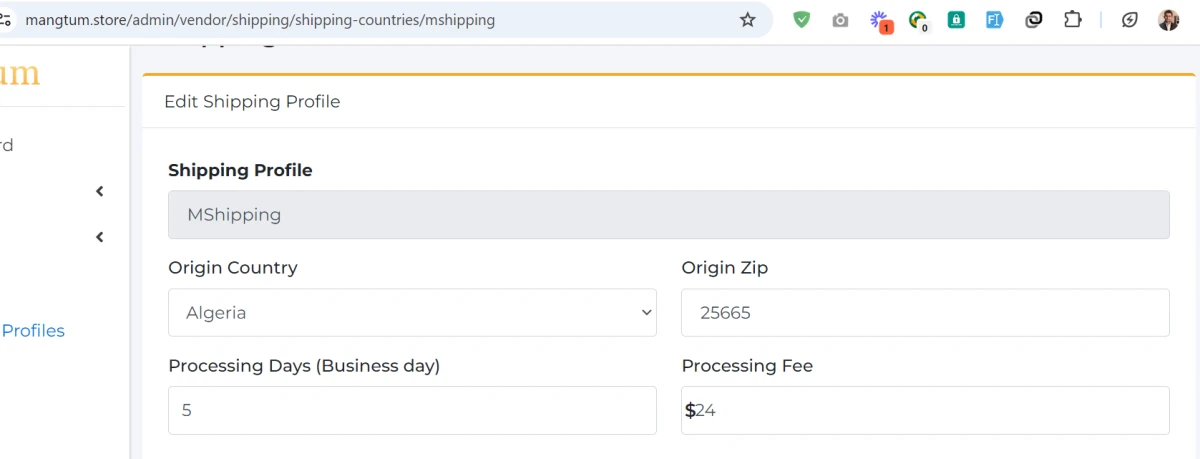
Task: Open the green circular extension showing 0
Action: (x=917, y=20)
